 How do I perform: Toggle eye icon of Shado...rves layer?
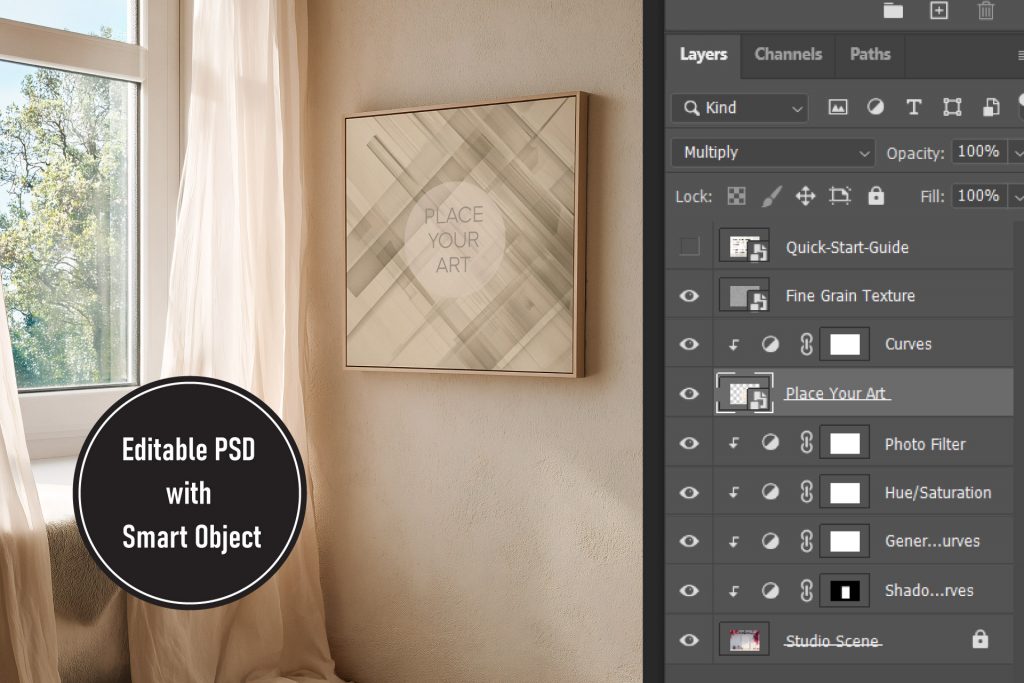click(689, 590)
